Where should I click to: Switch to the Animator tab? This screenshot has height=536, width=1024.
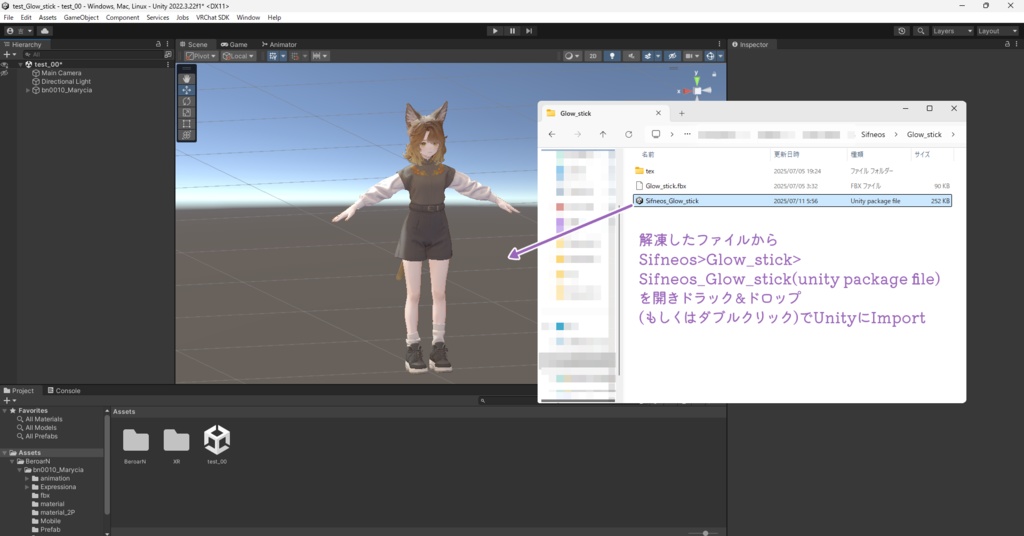[279, 44]
